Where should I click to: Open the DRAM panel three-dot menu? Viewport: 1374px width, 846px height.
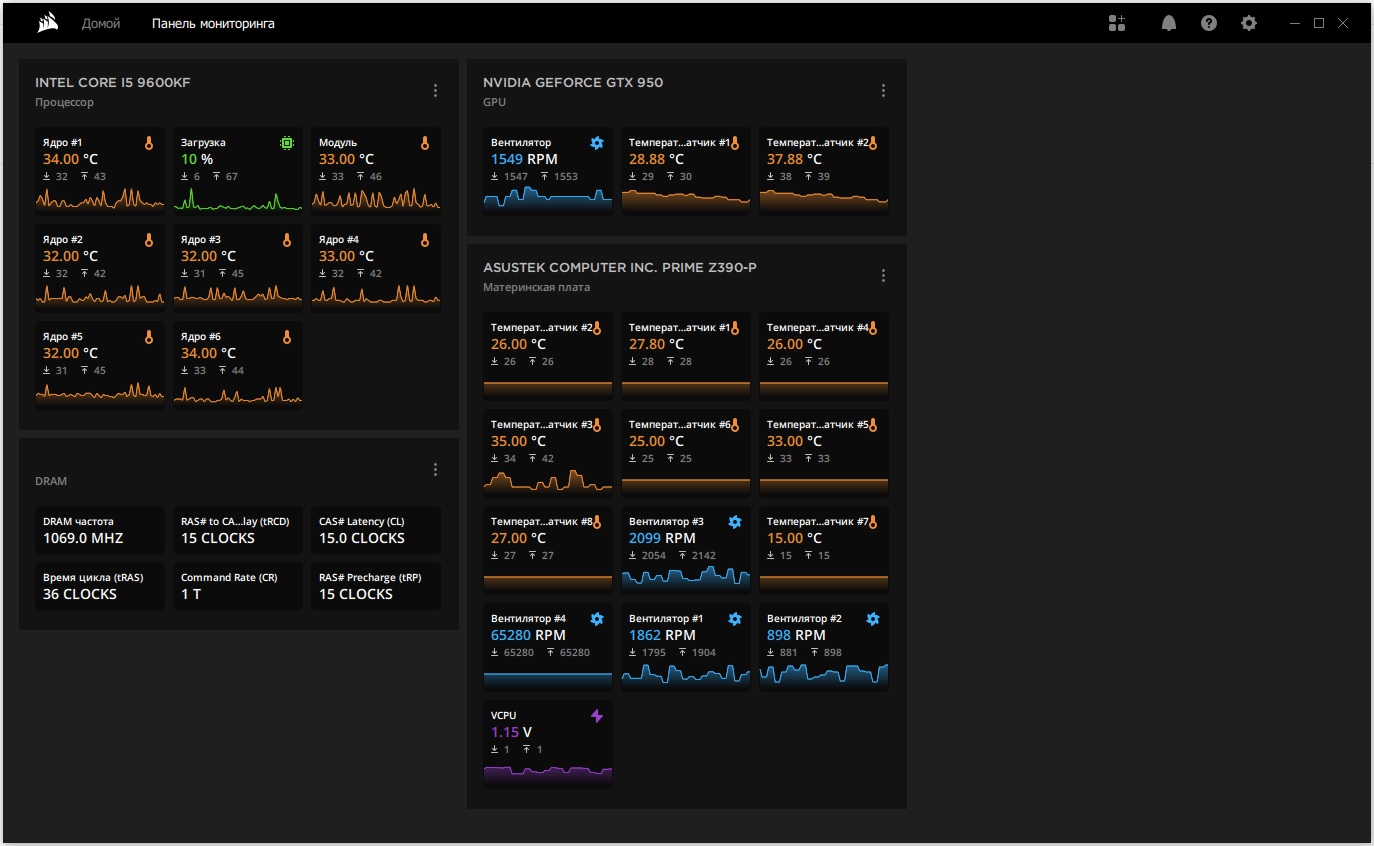435,470
